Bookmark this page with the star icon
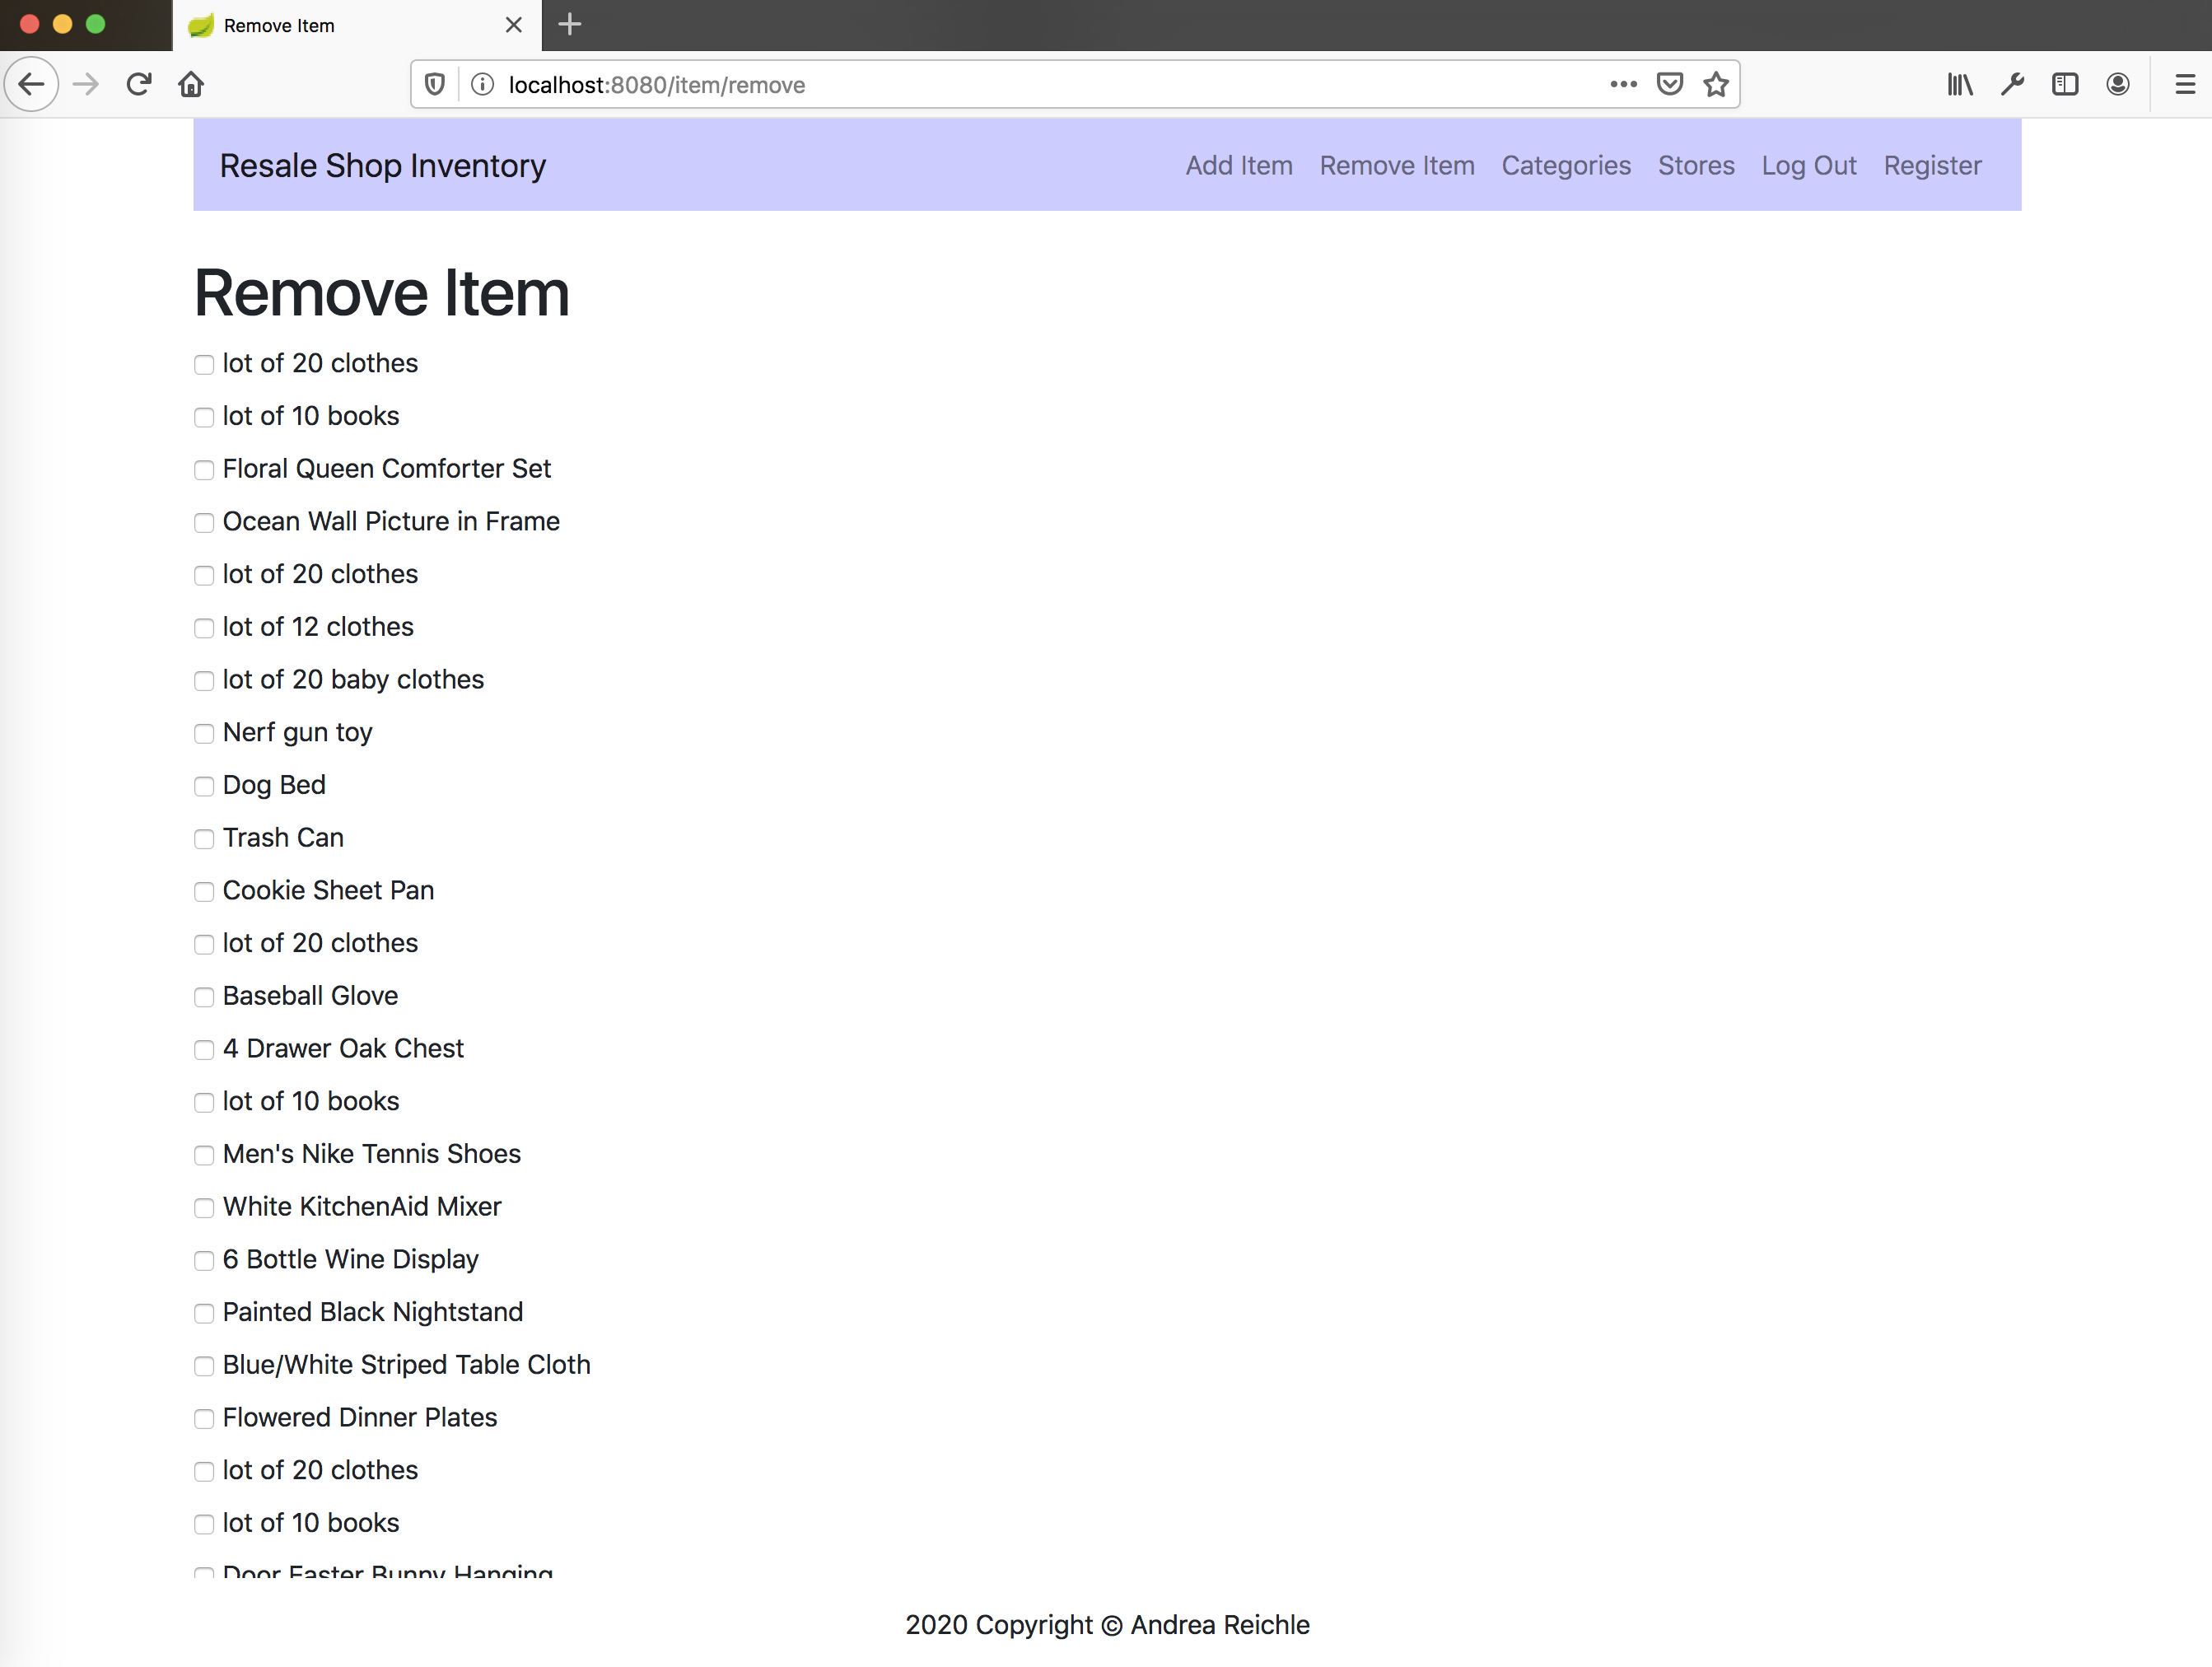 pyautogui.click(x=1717, y=84)
